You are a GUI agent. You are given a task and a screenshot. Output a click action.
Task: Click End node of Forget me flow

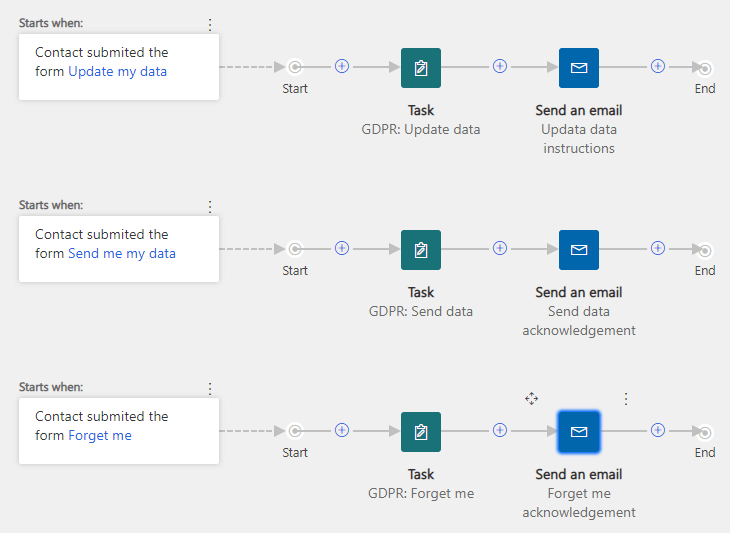(x=705, y=432)
